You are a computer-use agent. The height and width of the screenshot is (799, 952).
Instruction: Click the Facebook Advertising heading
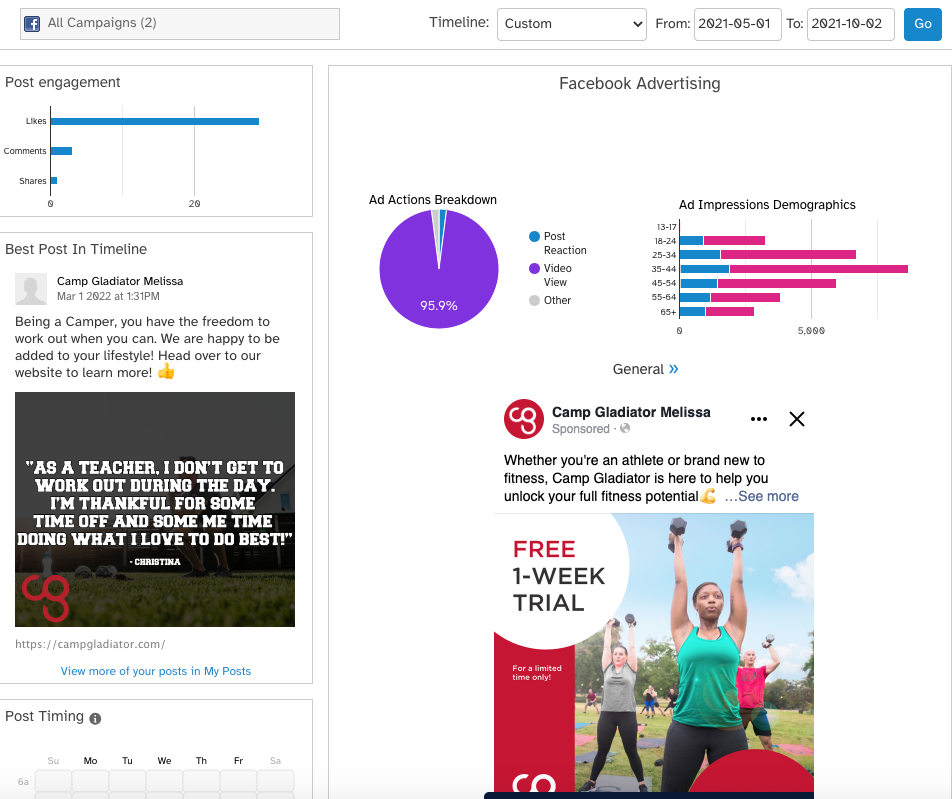click(x=640, y=83)
